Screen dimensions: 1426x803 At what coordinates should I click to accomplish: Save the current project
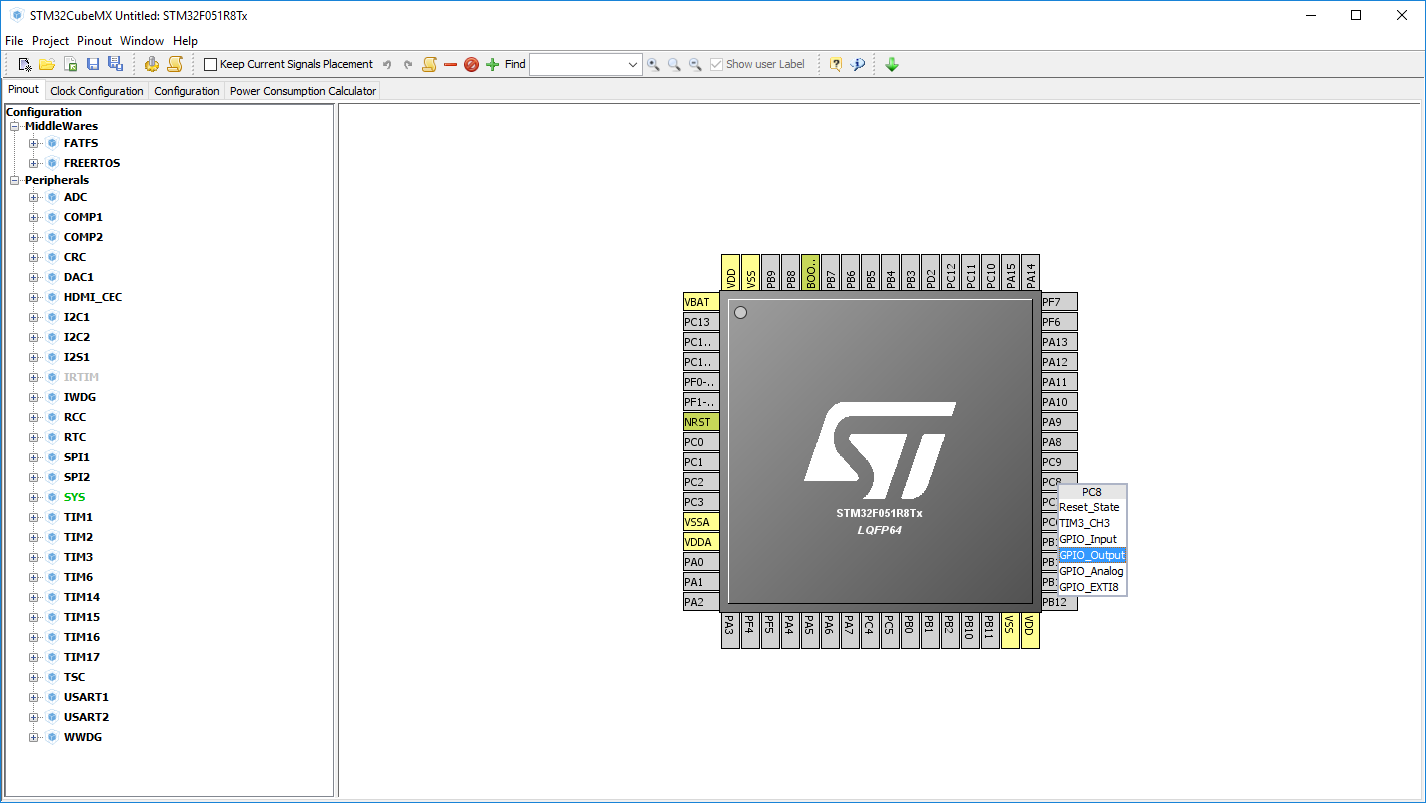click(93, 63)
